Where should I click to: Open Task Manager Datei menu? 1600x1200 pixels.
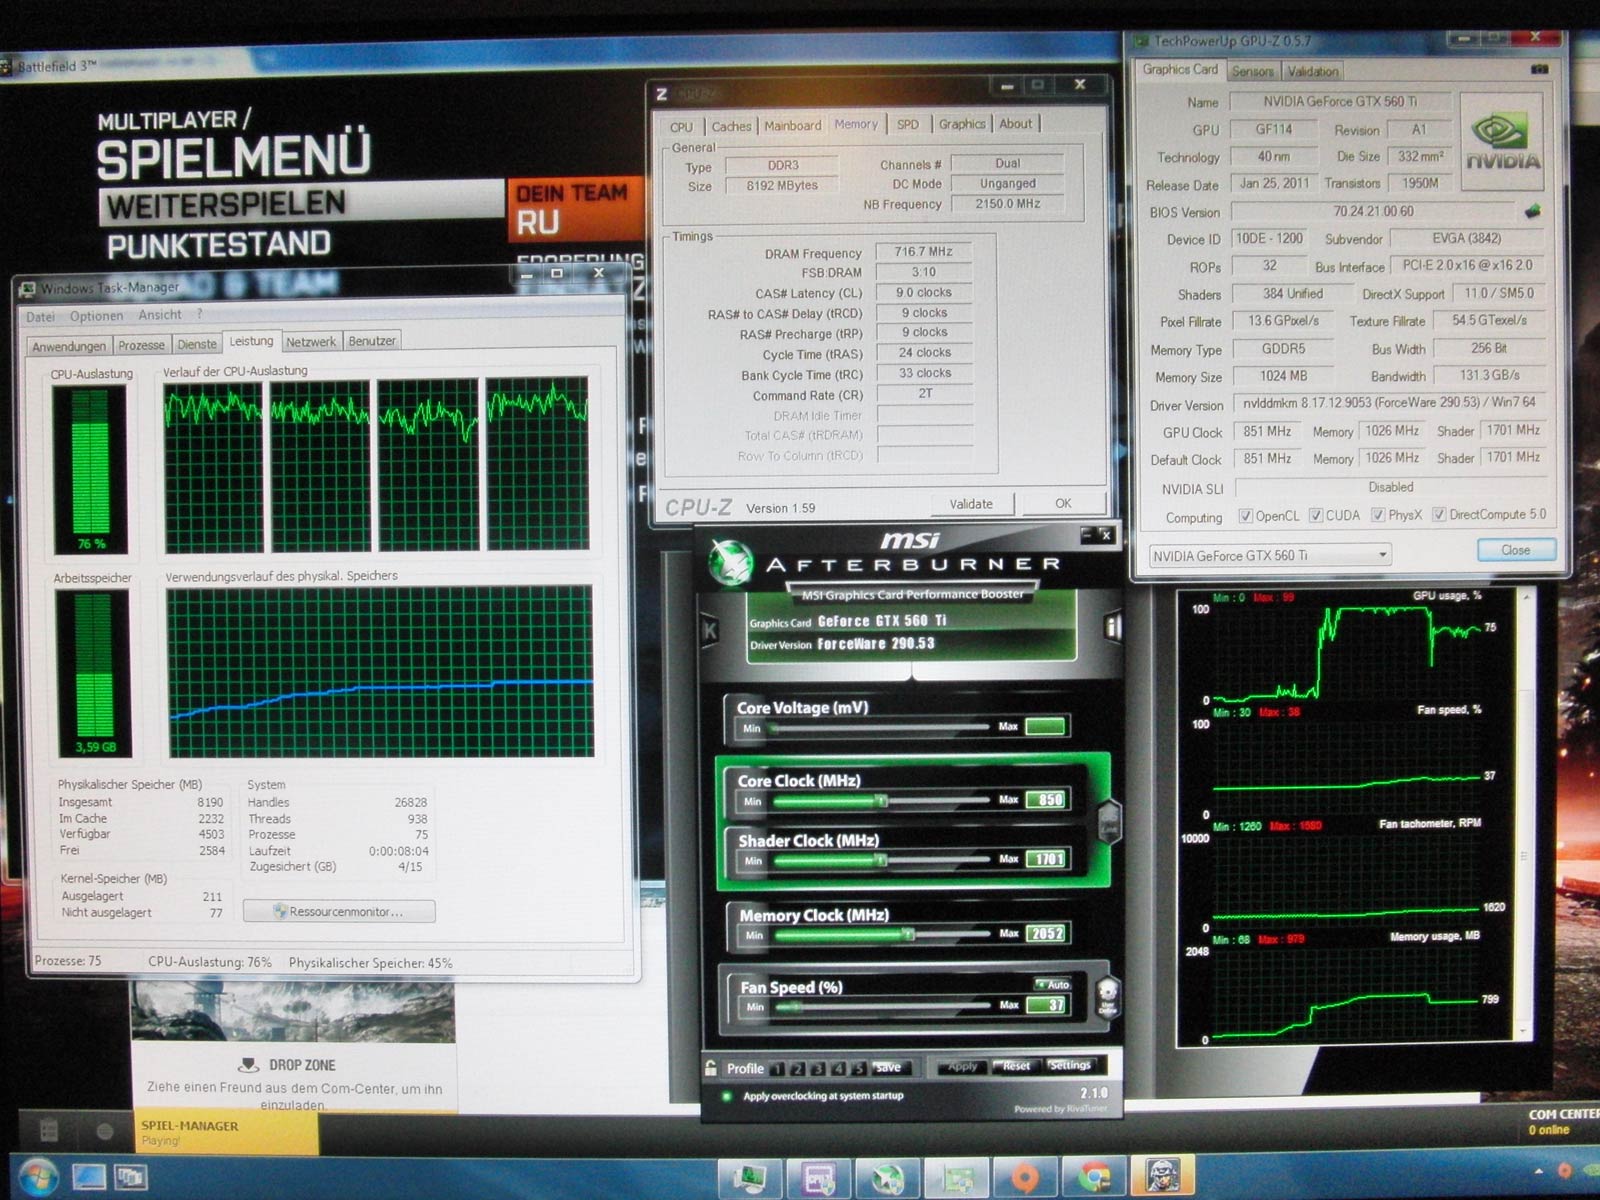pyautogui.click(x=40, y=317)
